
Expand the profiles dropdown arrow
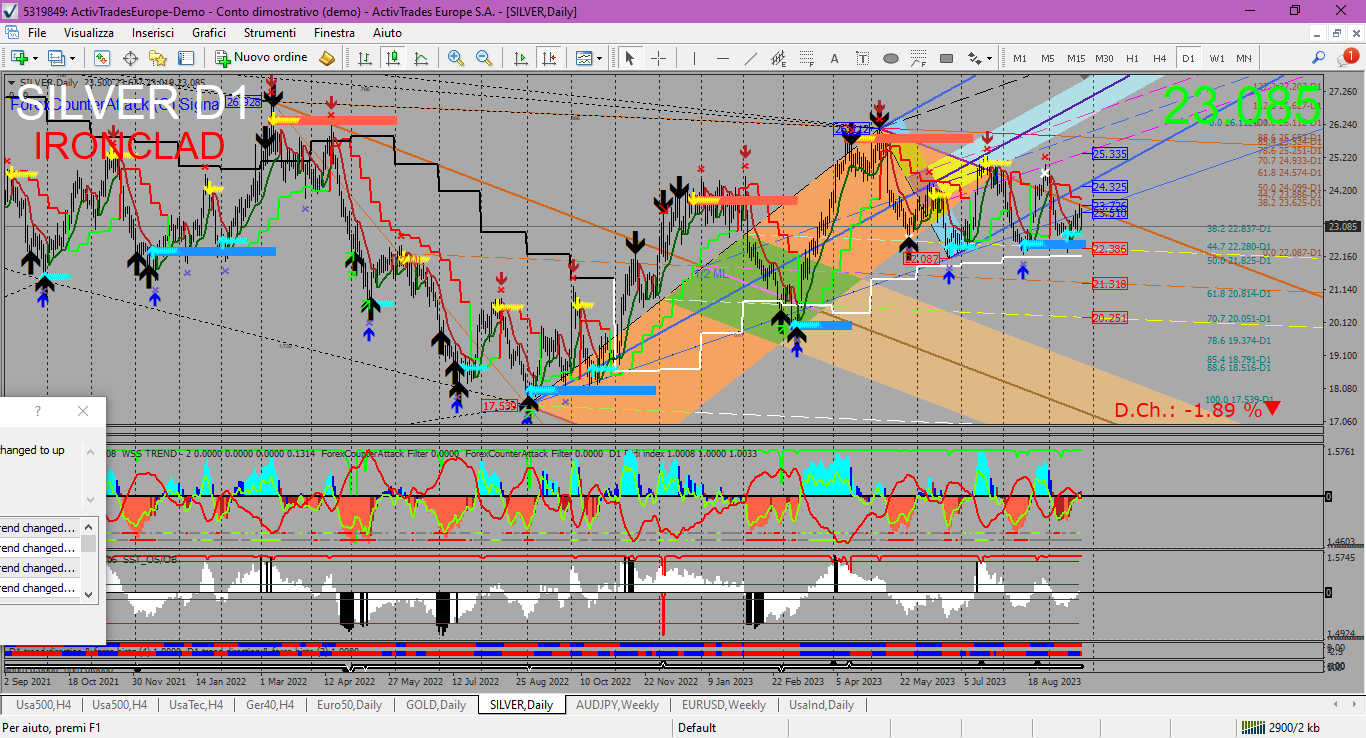point(72,58)
